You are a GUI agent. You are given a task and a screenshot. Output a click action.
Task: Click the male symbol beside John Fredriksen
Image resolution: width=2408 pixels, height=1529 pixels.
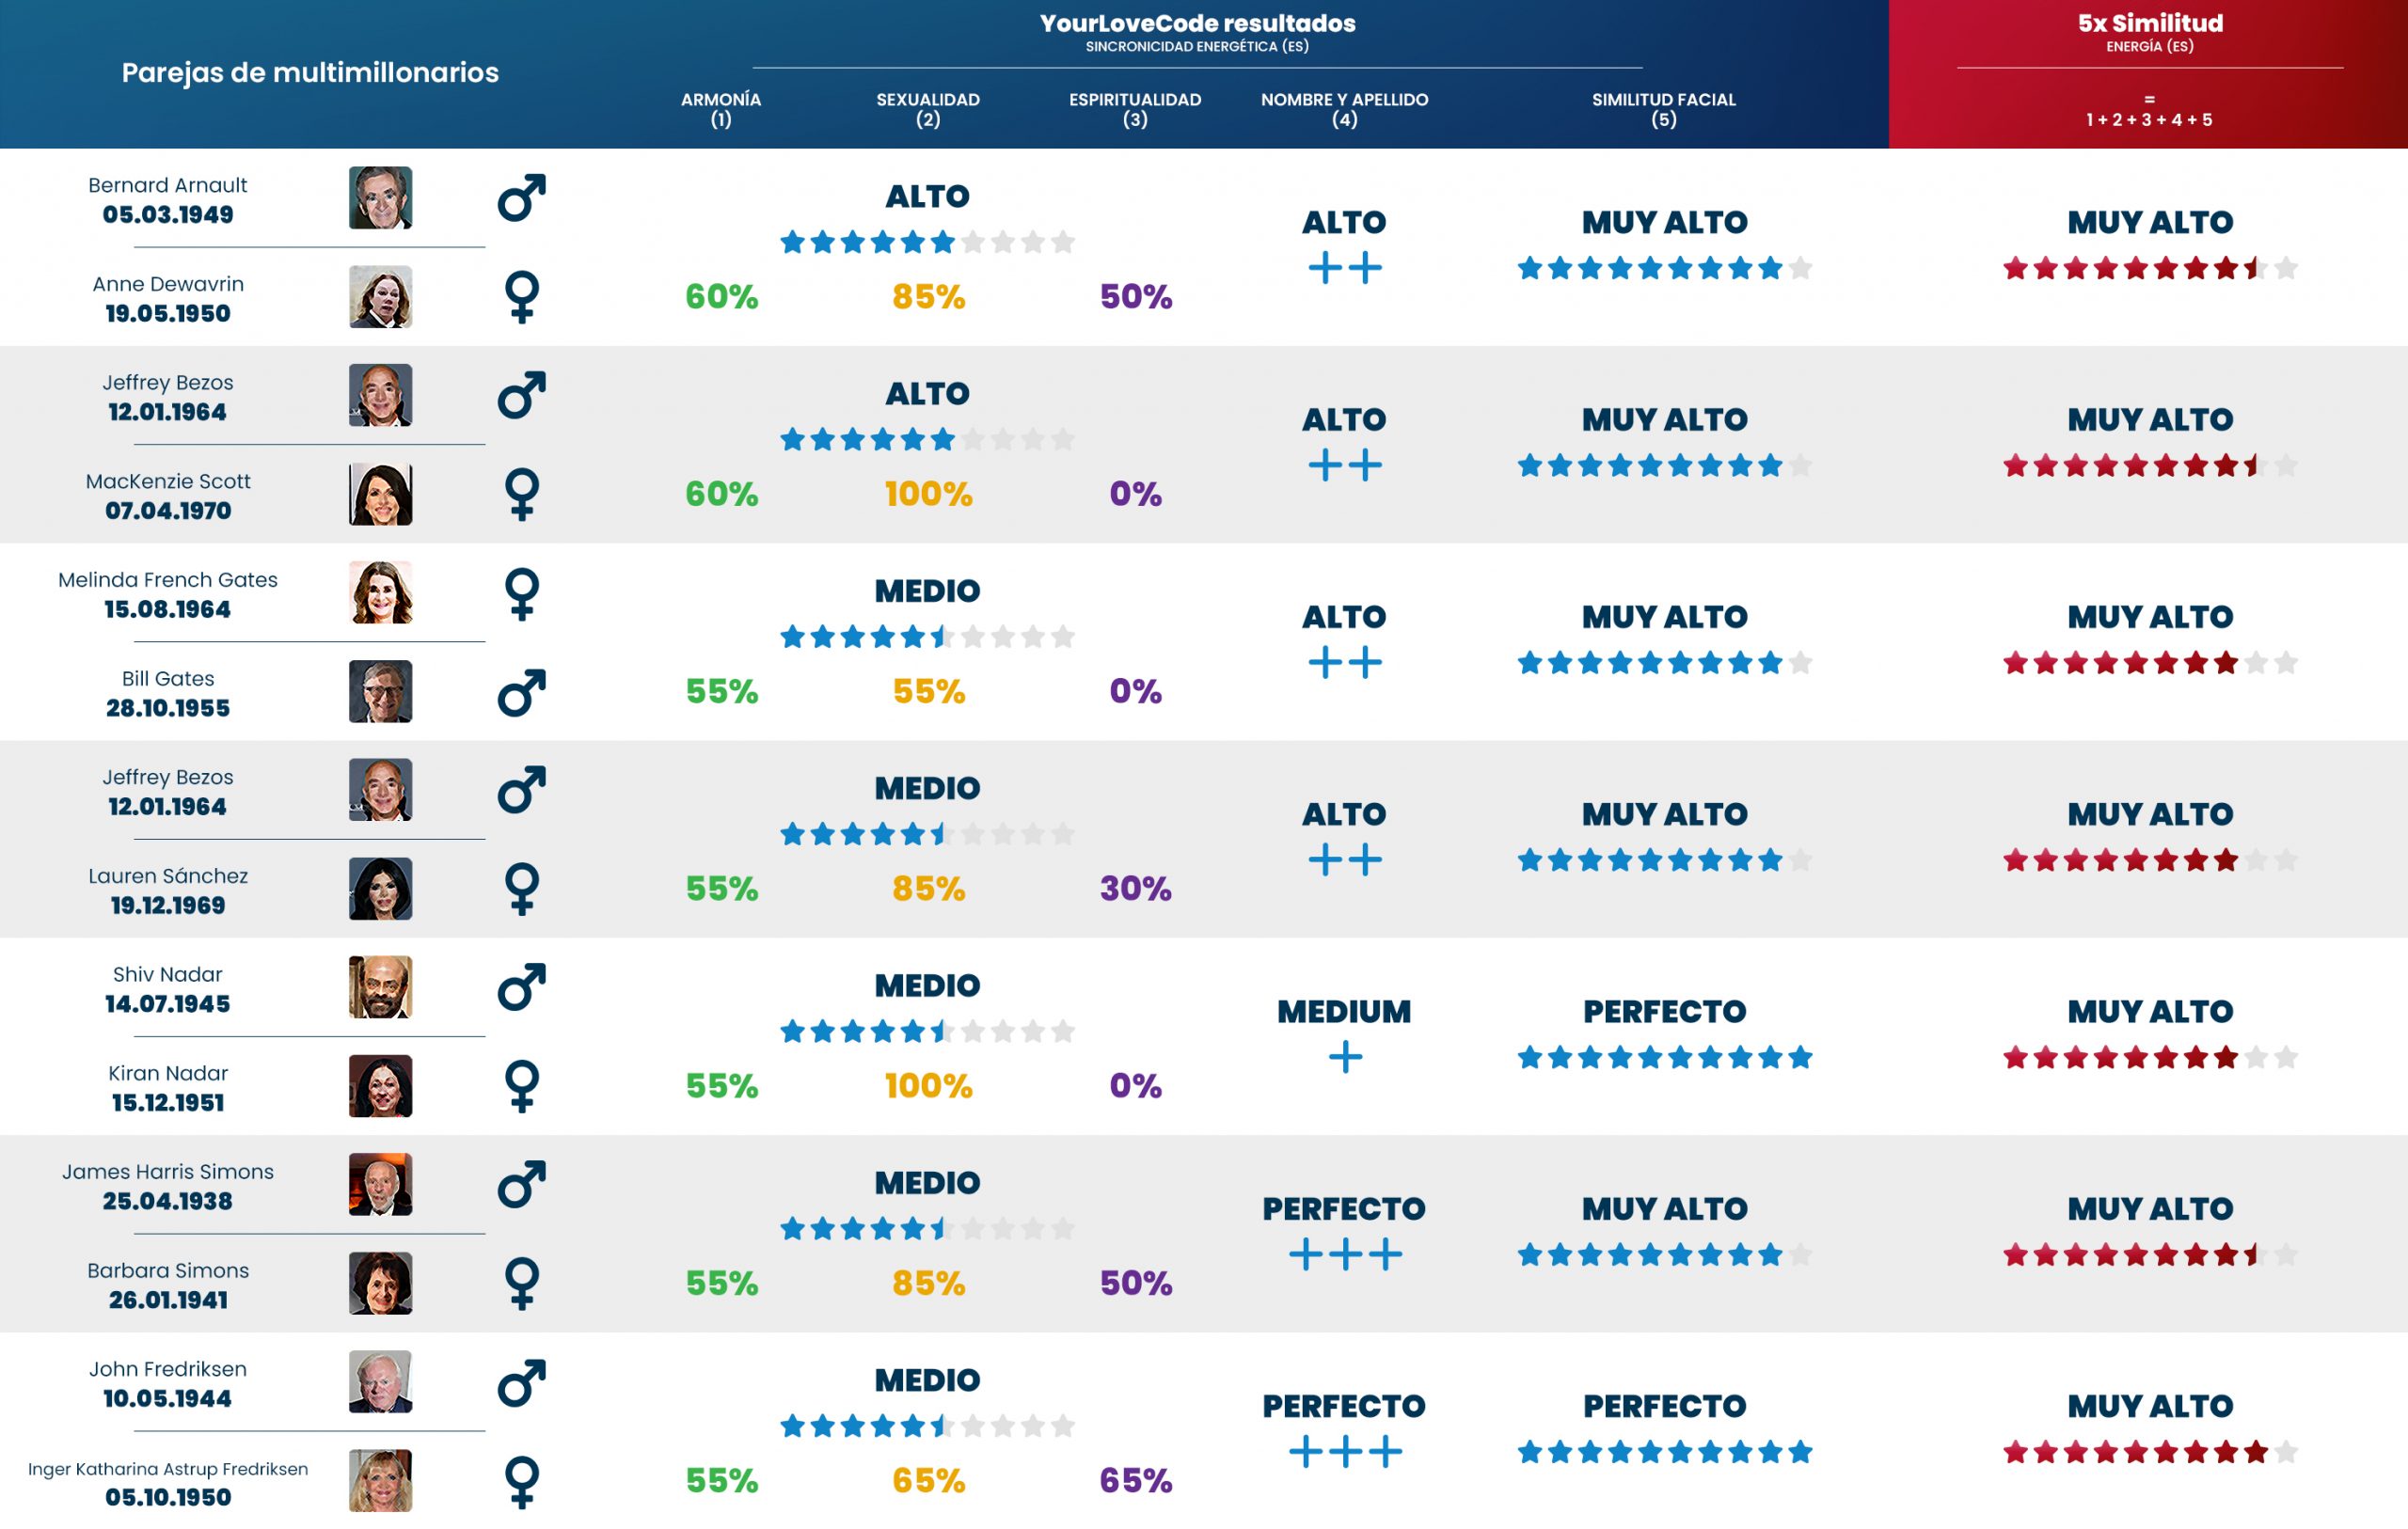521,1383
